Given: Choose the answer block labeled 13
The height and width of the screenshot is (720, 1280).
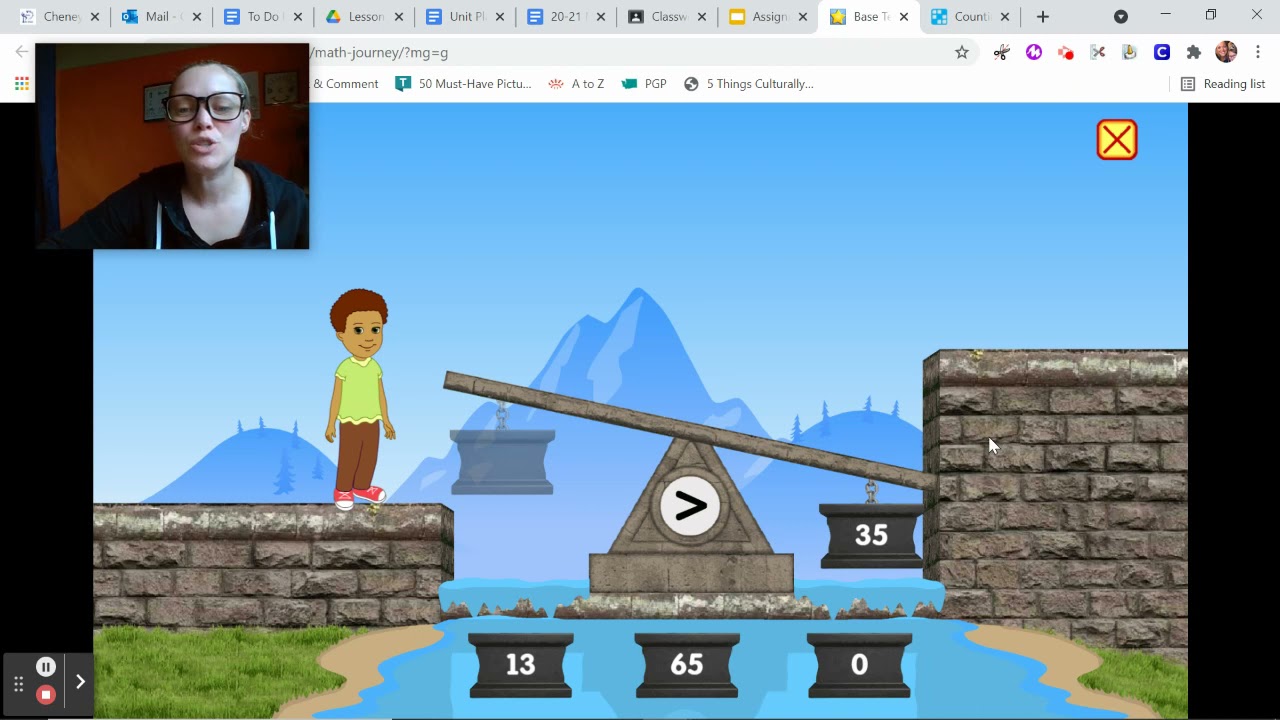Looking at the screenshot, I should 521,664.
